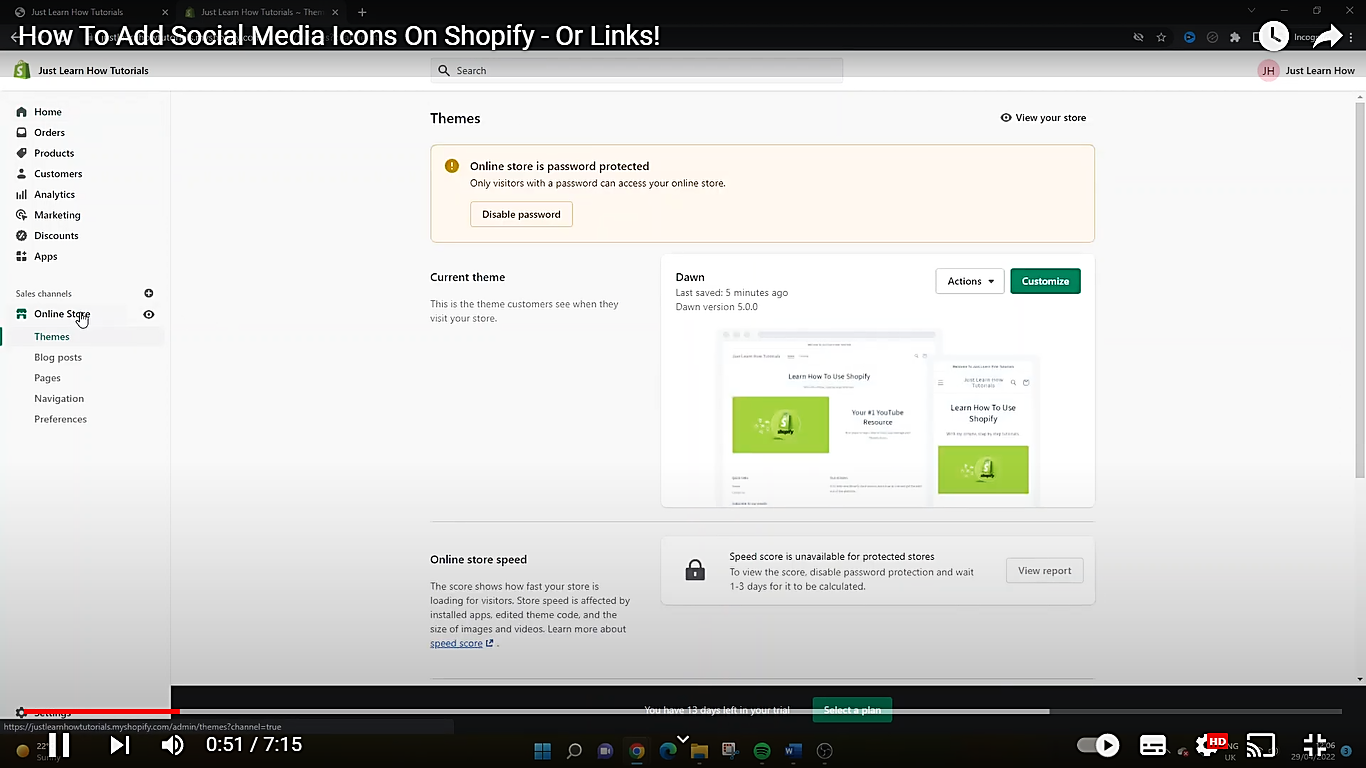Launch Microsoft Edge from taskbar

point(668,751)
